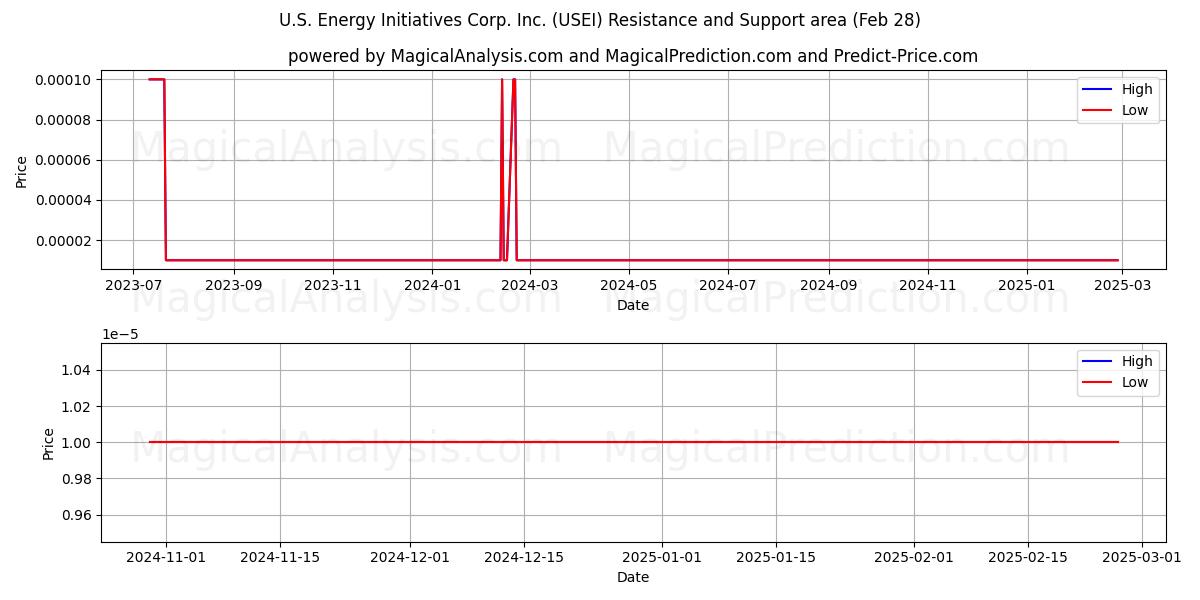
Task: Click the Price axis label of lower chart
Action: 48,442
